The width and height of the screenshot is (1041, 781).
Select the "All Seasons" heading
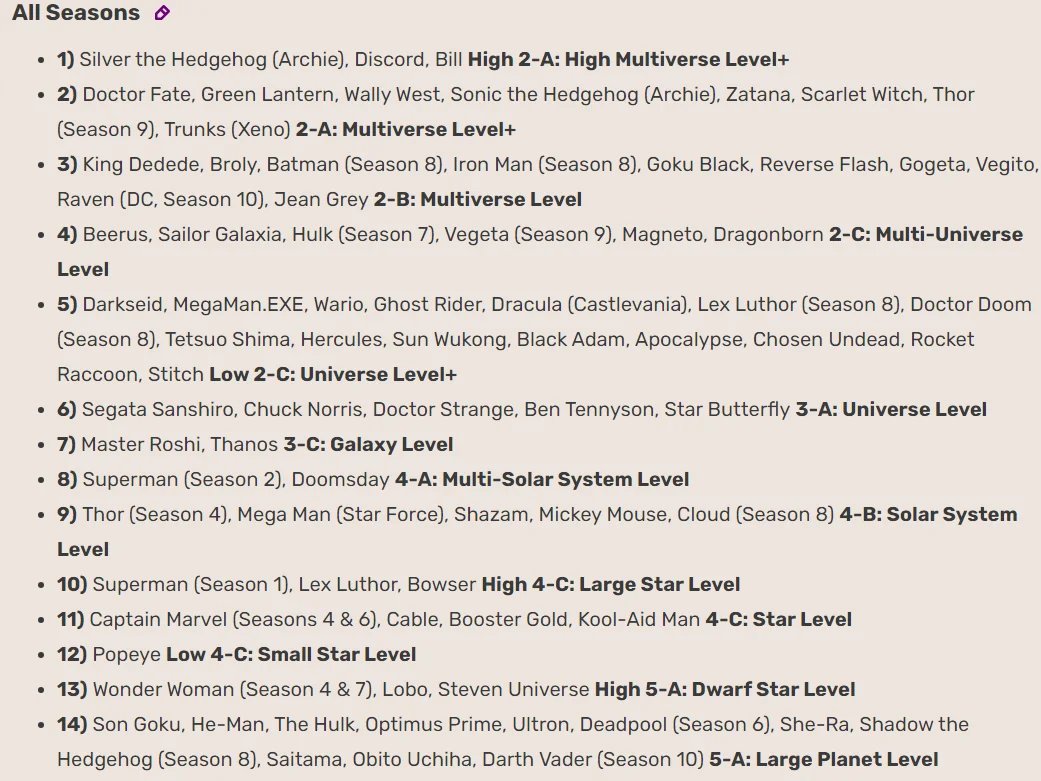click(76, 13)
